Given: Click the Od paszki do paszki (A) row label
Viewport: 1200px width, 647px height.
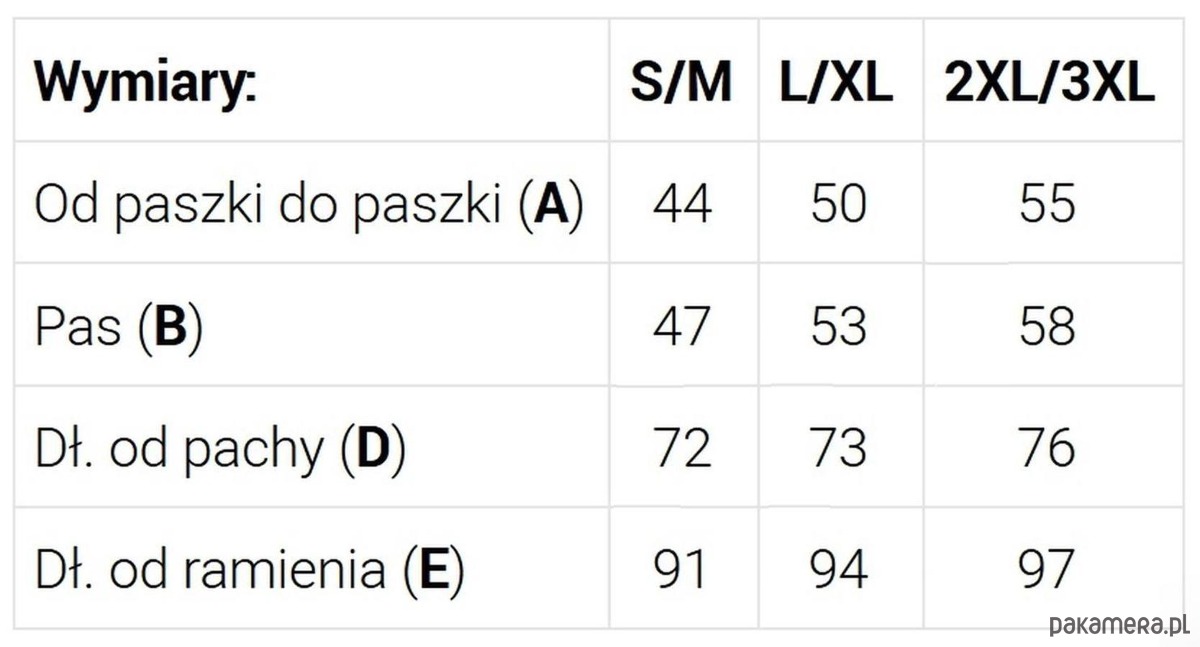Looking at the screenshot, I should point(308,205).
